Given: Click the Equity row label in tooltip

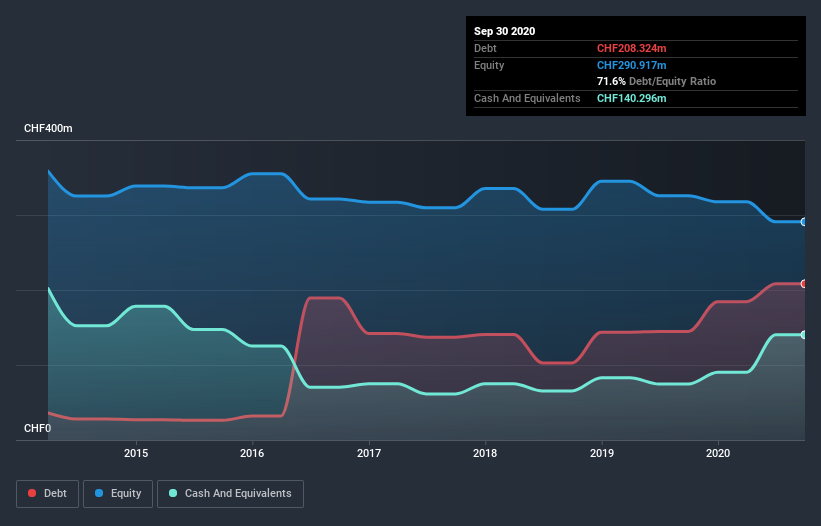Looking at the screenshot, I should coord(489,65).
